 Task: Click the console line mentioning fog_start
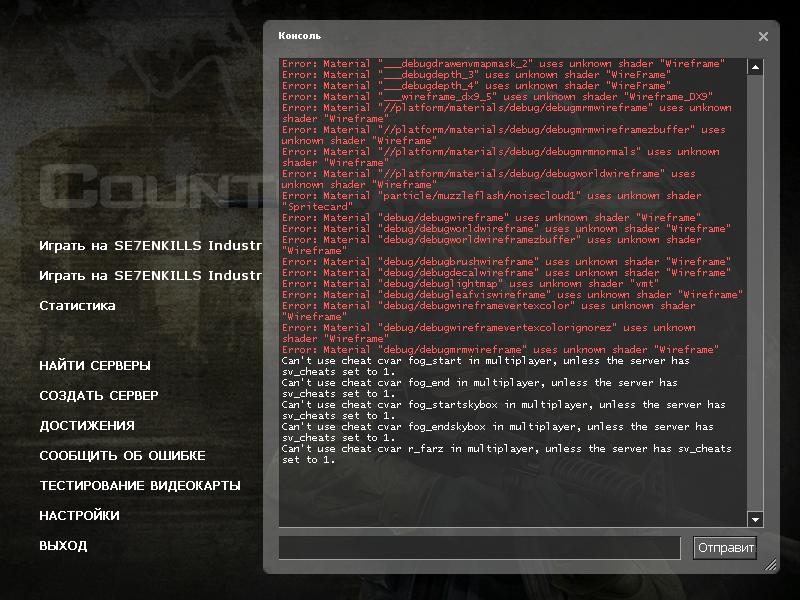point(485,366)
